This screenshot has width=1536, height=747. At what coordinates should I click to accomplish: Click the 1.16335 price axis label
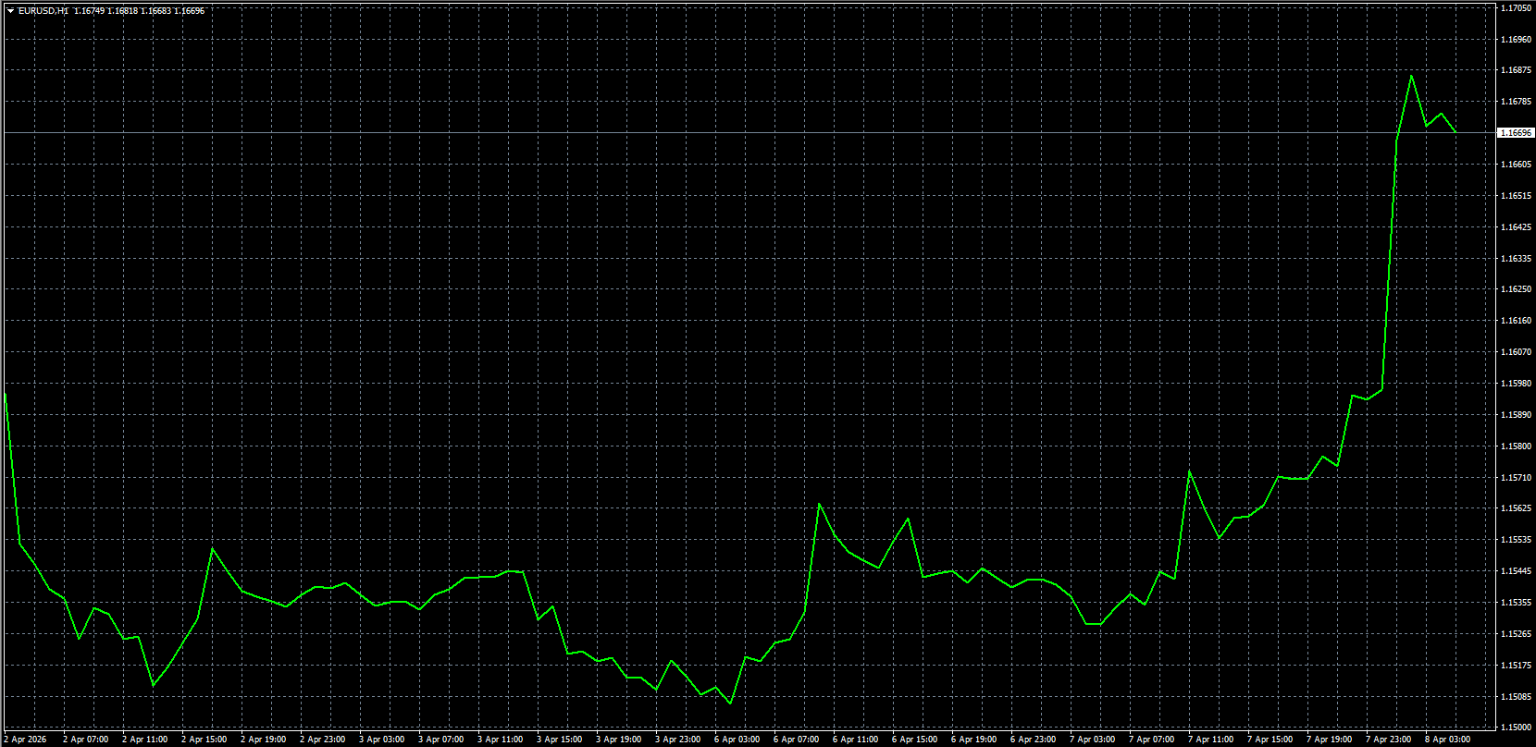click(x=1516, y=258)
